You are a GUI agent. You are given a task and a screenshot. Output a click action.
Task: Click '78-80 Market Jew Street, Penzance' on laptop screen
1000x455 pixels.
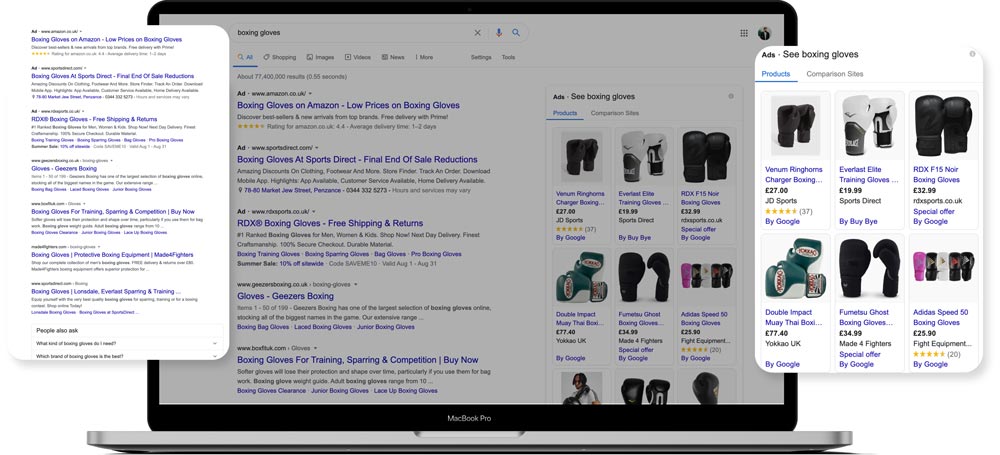291,190
